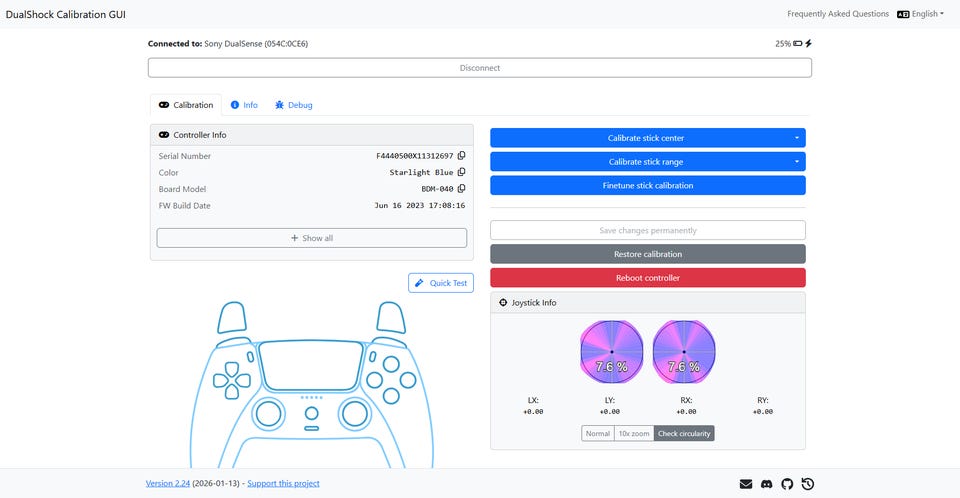Expand controller info with Show all
This screenshot has height=498, width=960.
tap(312, 238)
